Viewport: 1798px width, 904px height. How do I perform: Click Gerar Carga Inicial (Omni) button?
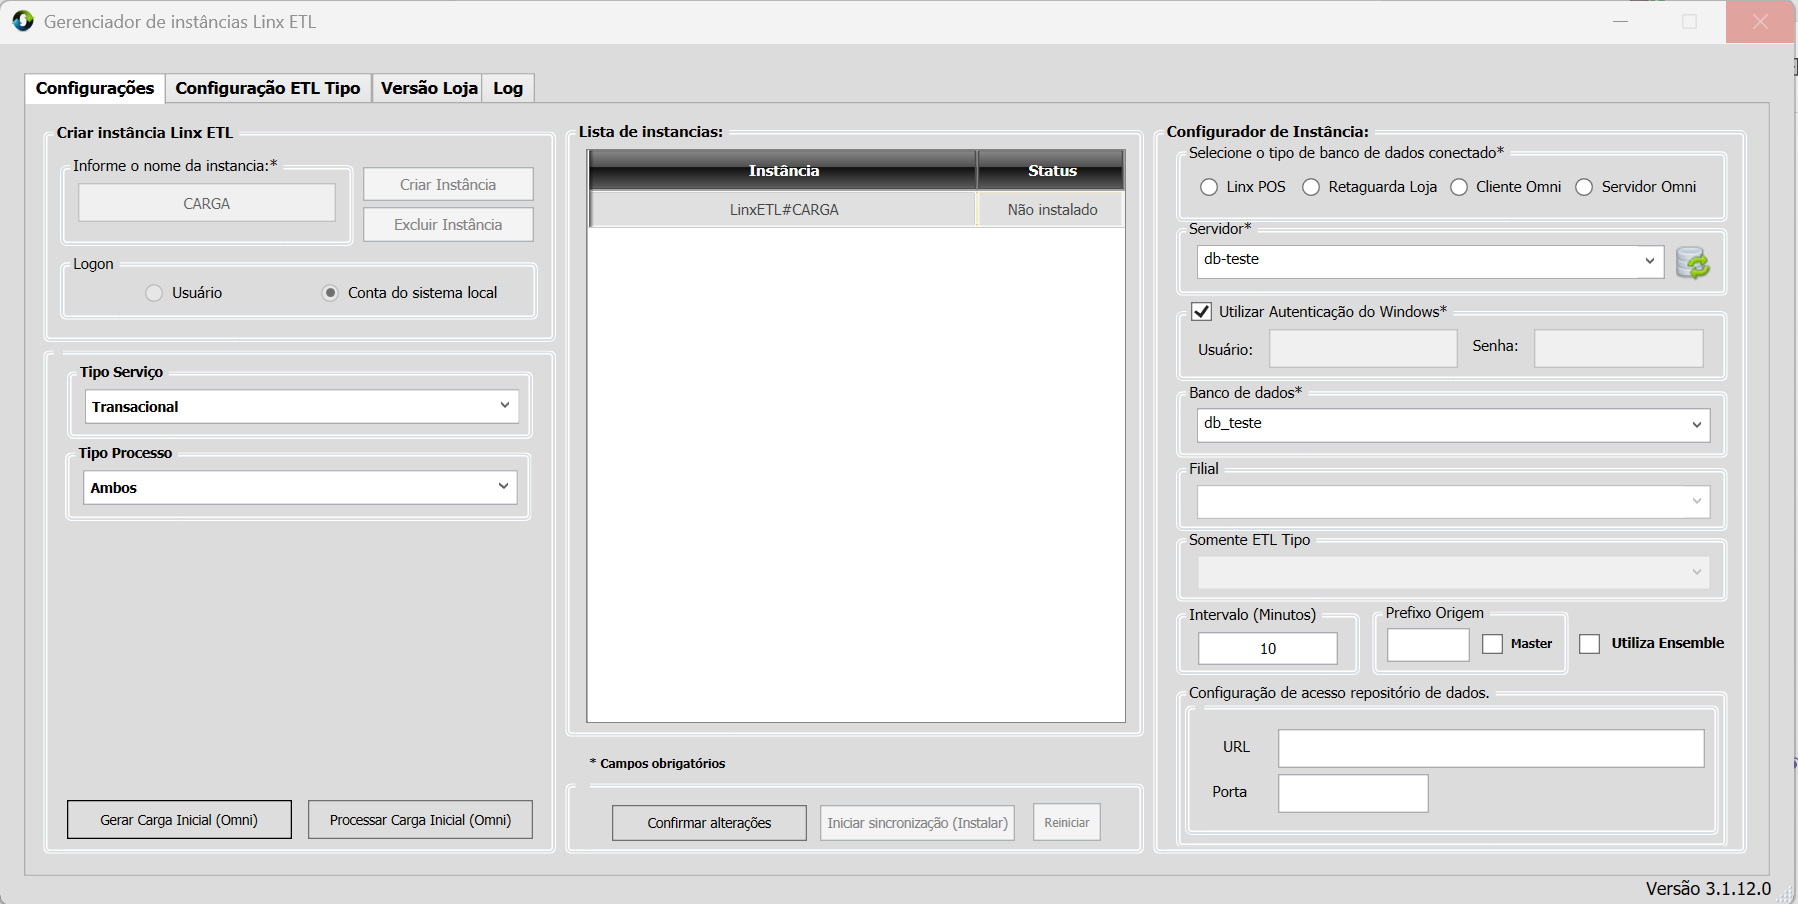click(179, 820)
